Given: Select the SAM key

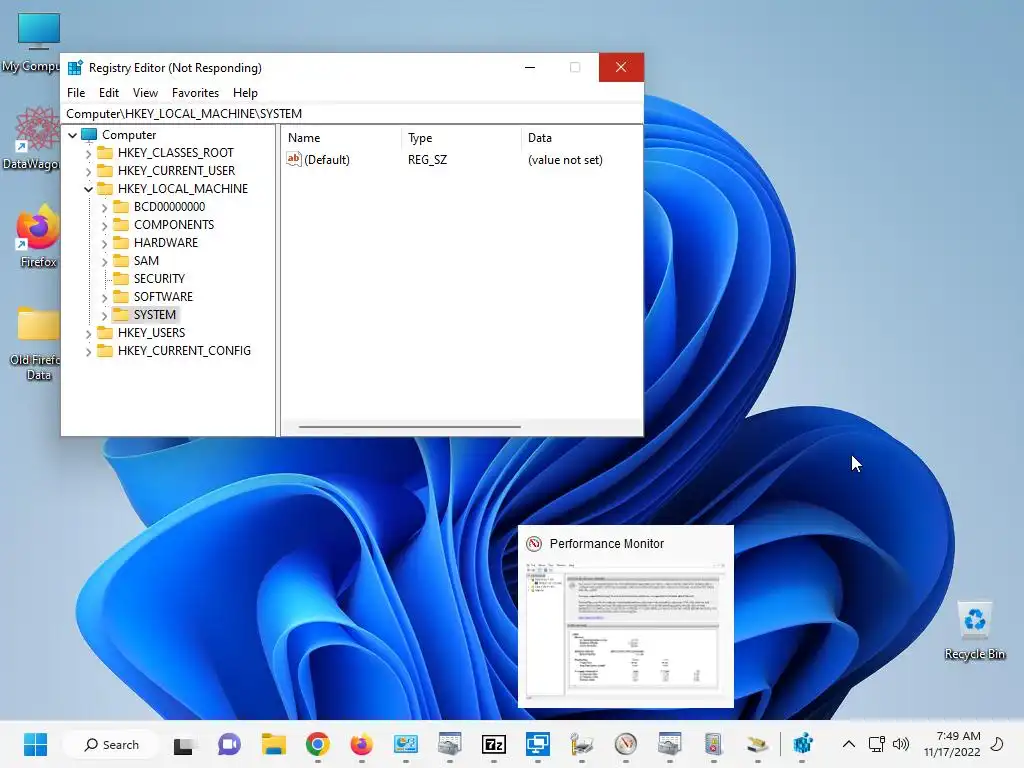Looking at the screenshot, I should 146,261.
